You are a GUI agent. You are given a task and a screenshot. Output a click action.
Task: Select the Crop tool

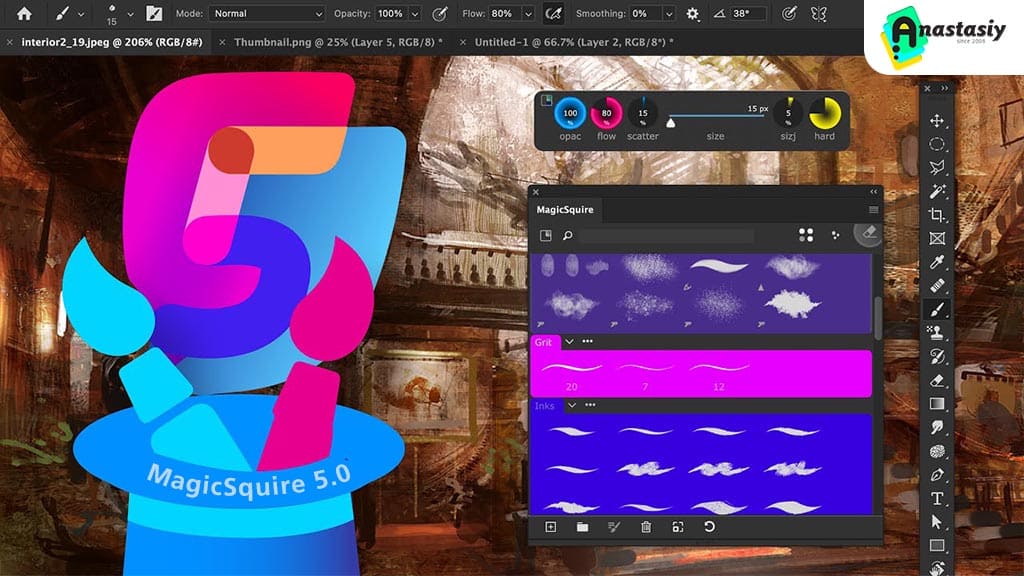point(936,215)
